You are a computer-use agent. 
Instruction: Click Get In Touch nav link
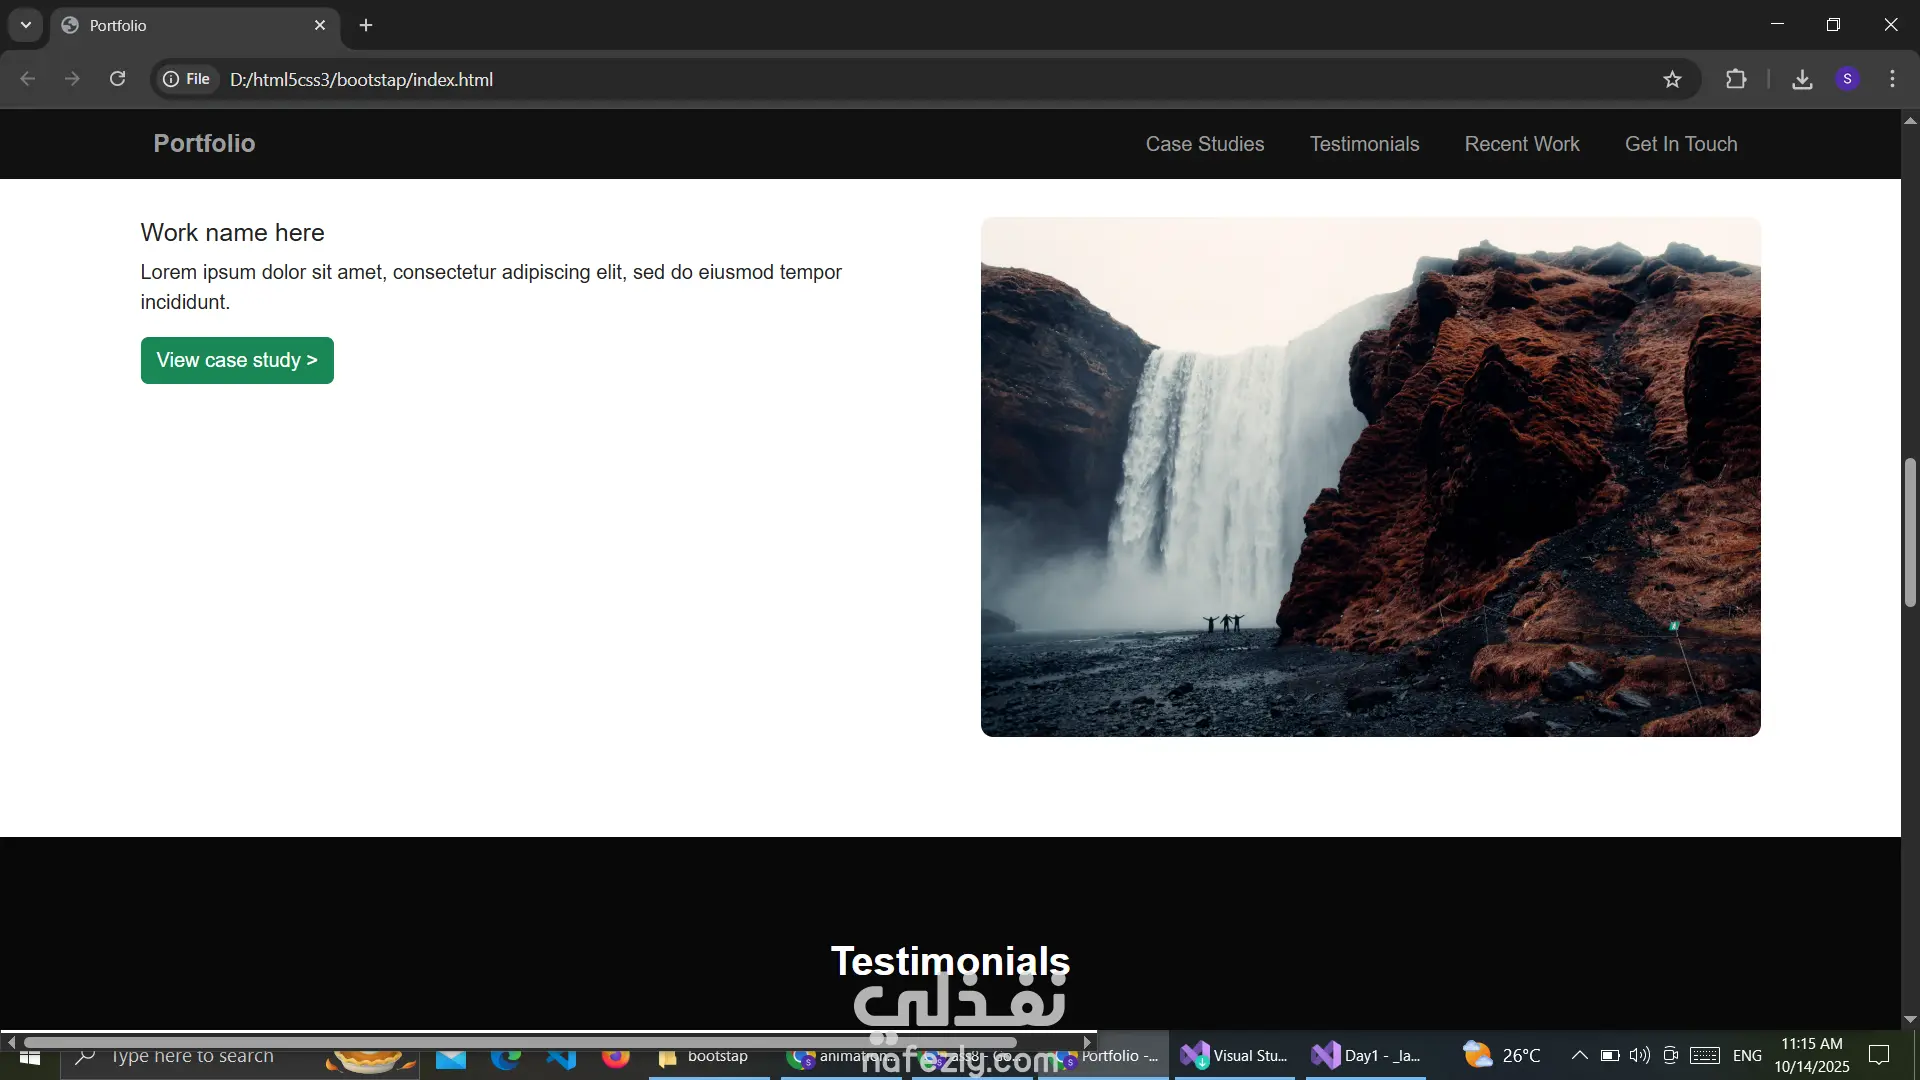click(x=1680, y=144)
